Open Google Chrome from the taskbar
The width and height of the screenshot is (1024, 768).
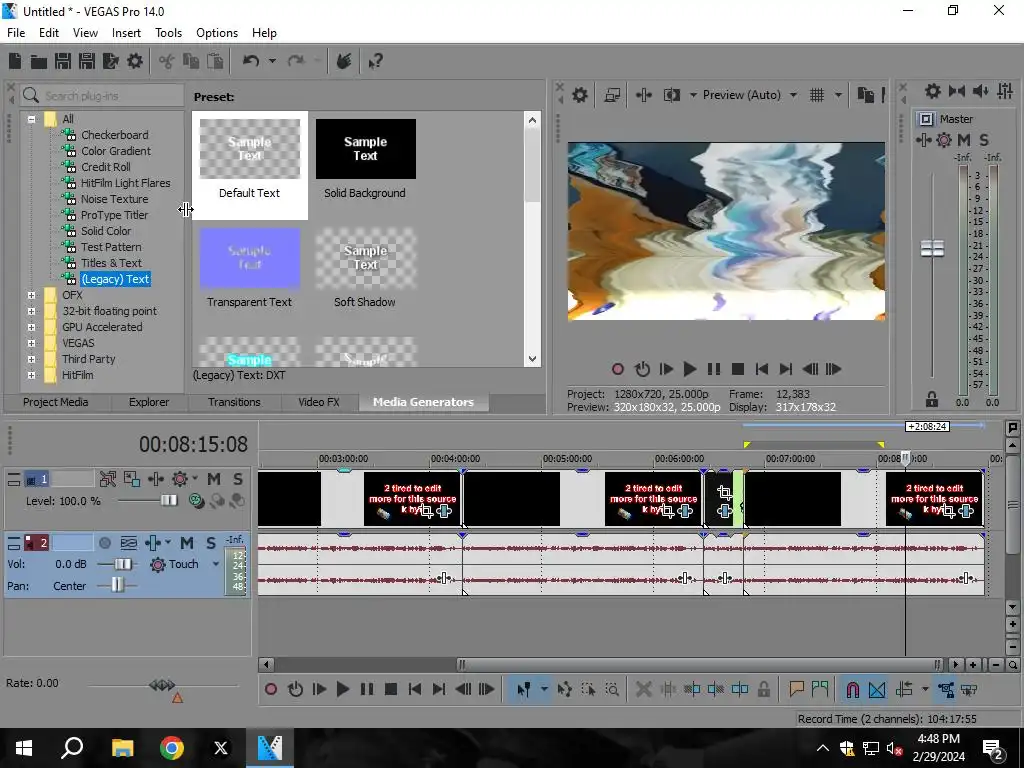172,748
